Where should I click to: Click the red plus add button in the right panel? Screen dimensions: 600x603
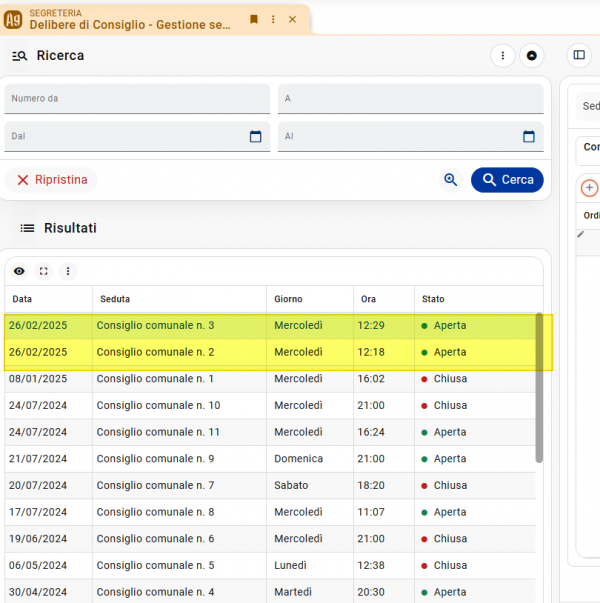point(589,188)
